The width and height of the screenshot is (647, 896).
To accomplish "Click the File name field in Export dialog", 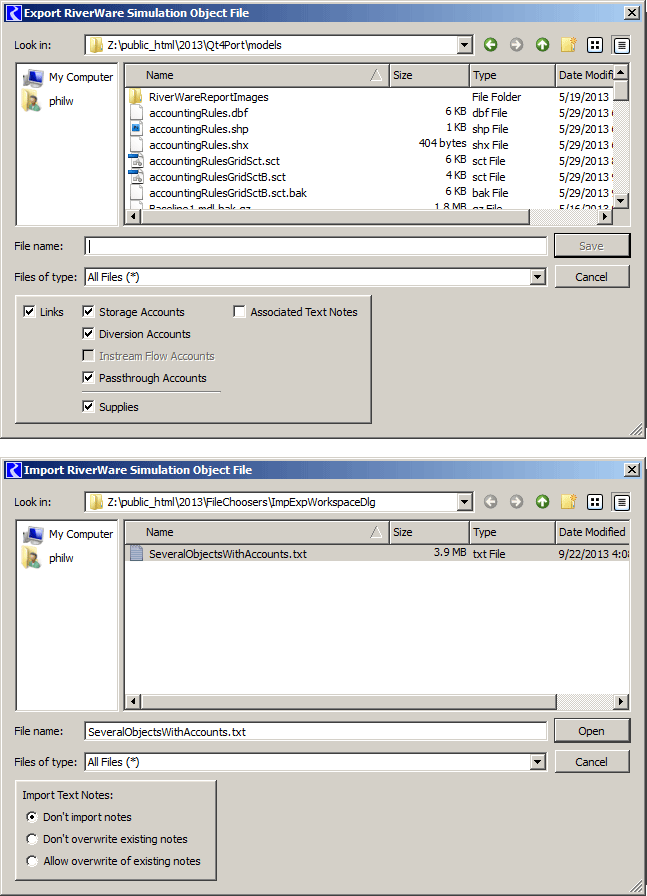I will click(315, 246).
